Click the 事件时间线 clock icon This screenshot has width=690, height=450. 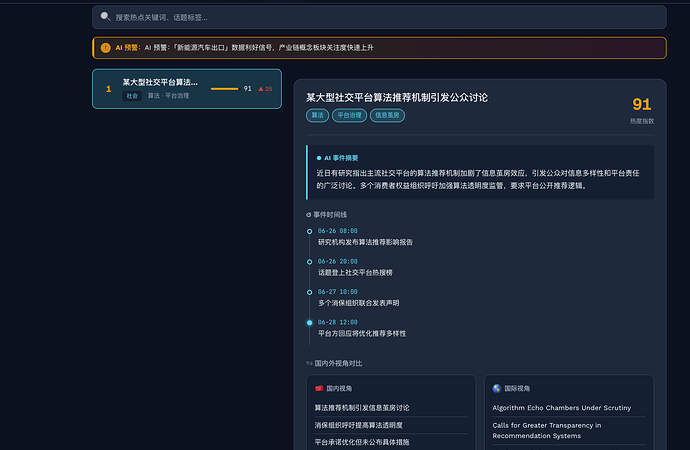point(308,215)
